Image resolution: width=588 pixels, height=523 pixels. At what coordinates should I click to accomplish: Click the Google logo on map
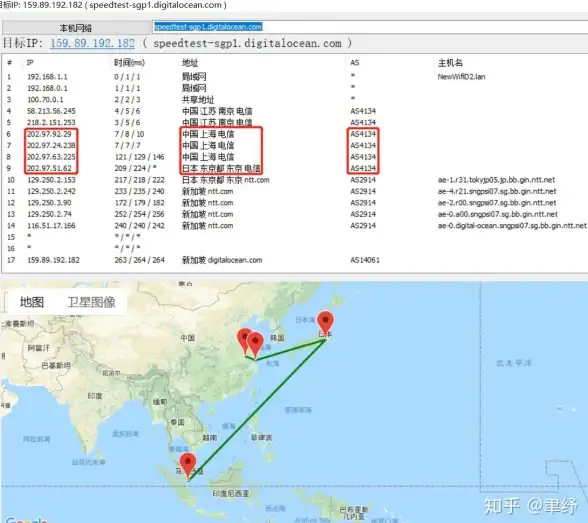tap(26, 520)
